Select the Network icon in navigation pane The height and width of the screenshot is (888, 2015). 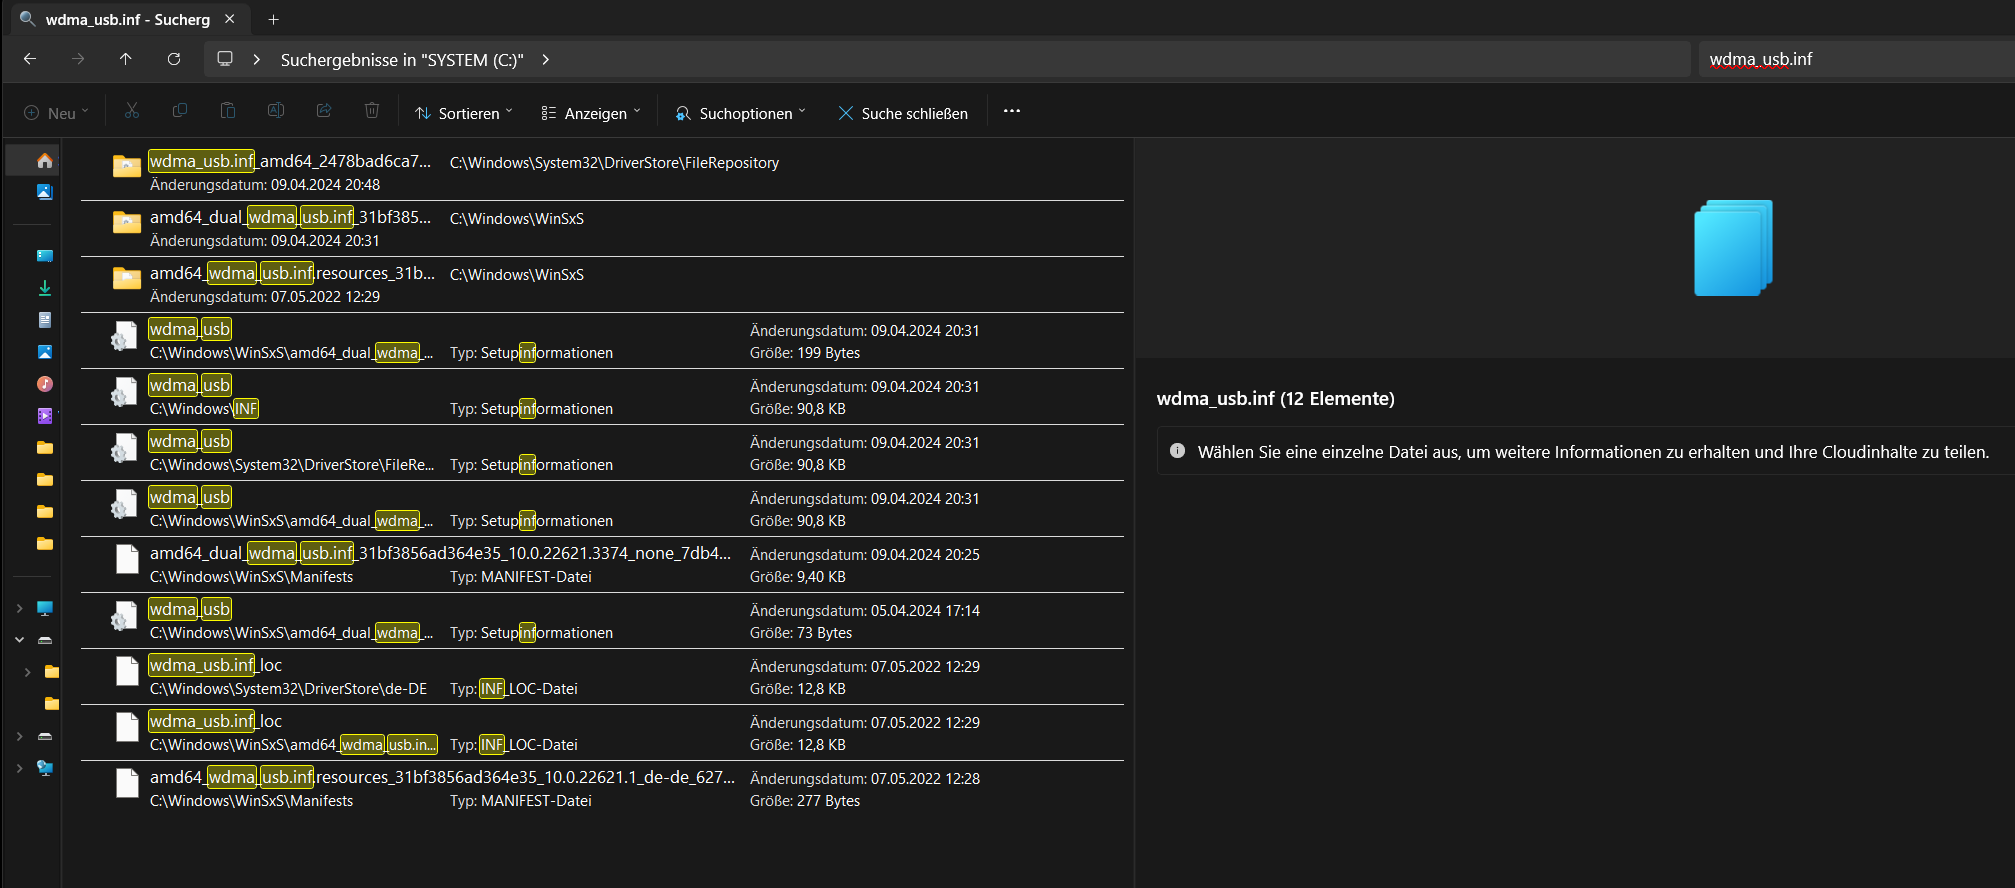point(44,768)
